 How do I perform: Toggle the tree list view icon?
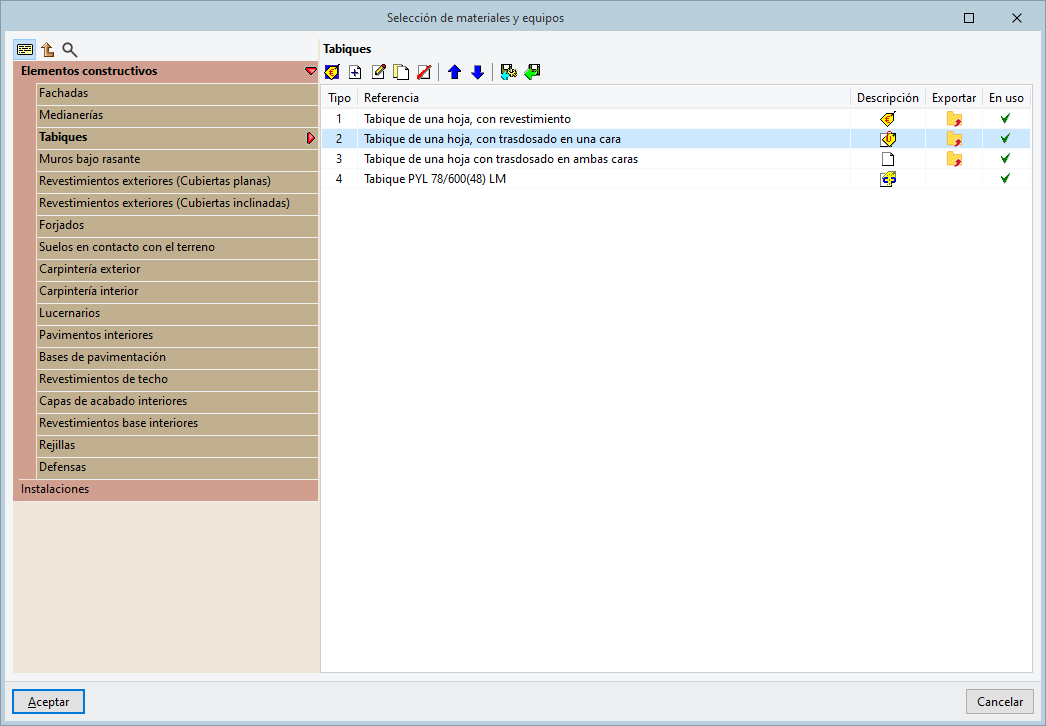pyautogui.click(x=25, y=49)
